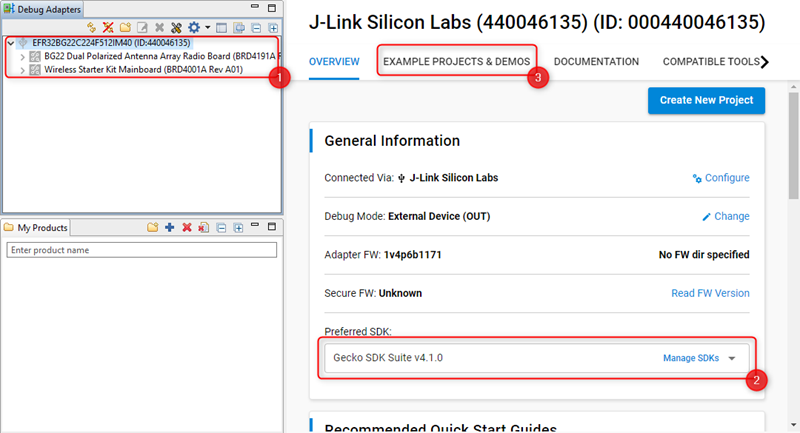Click the Configure connection link
800x433 pixels.
[x=721, y=178]
